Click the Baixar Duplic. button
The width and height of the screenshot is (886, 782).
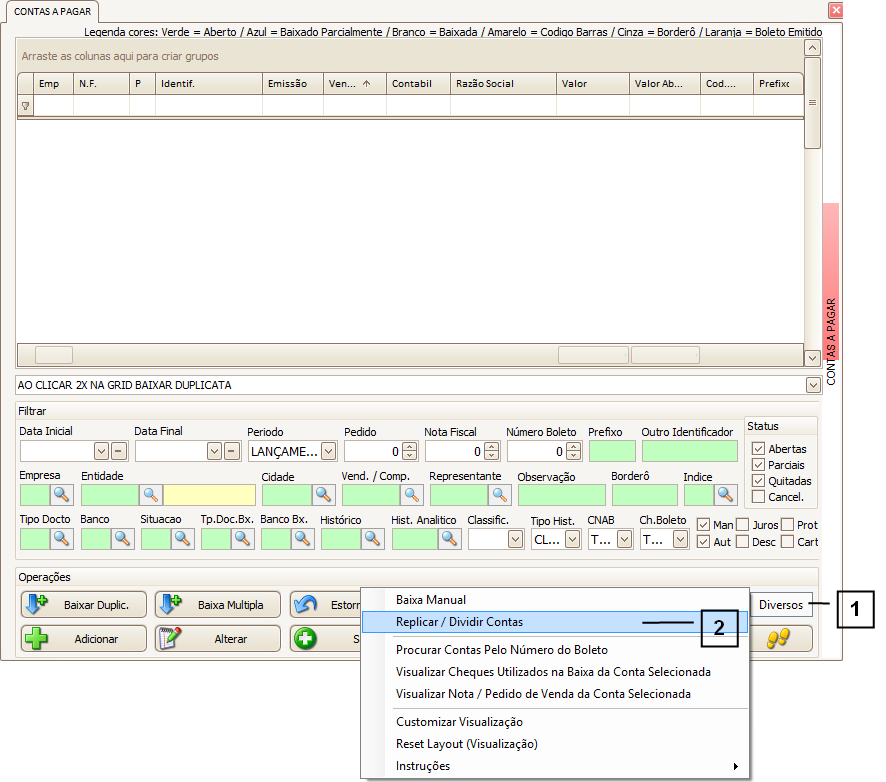84,605
